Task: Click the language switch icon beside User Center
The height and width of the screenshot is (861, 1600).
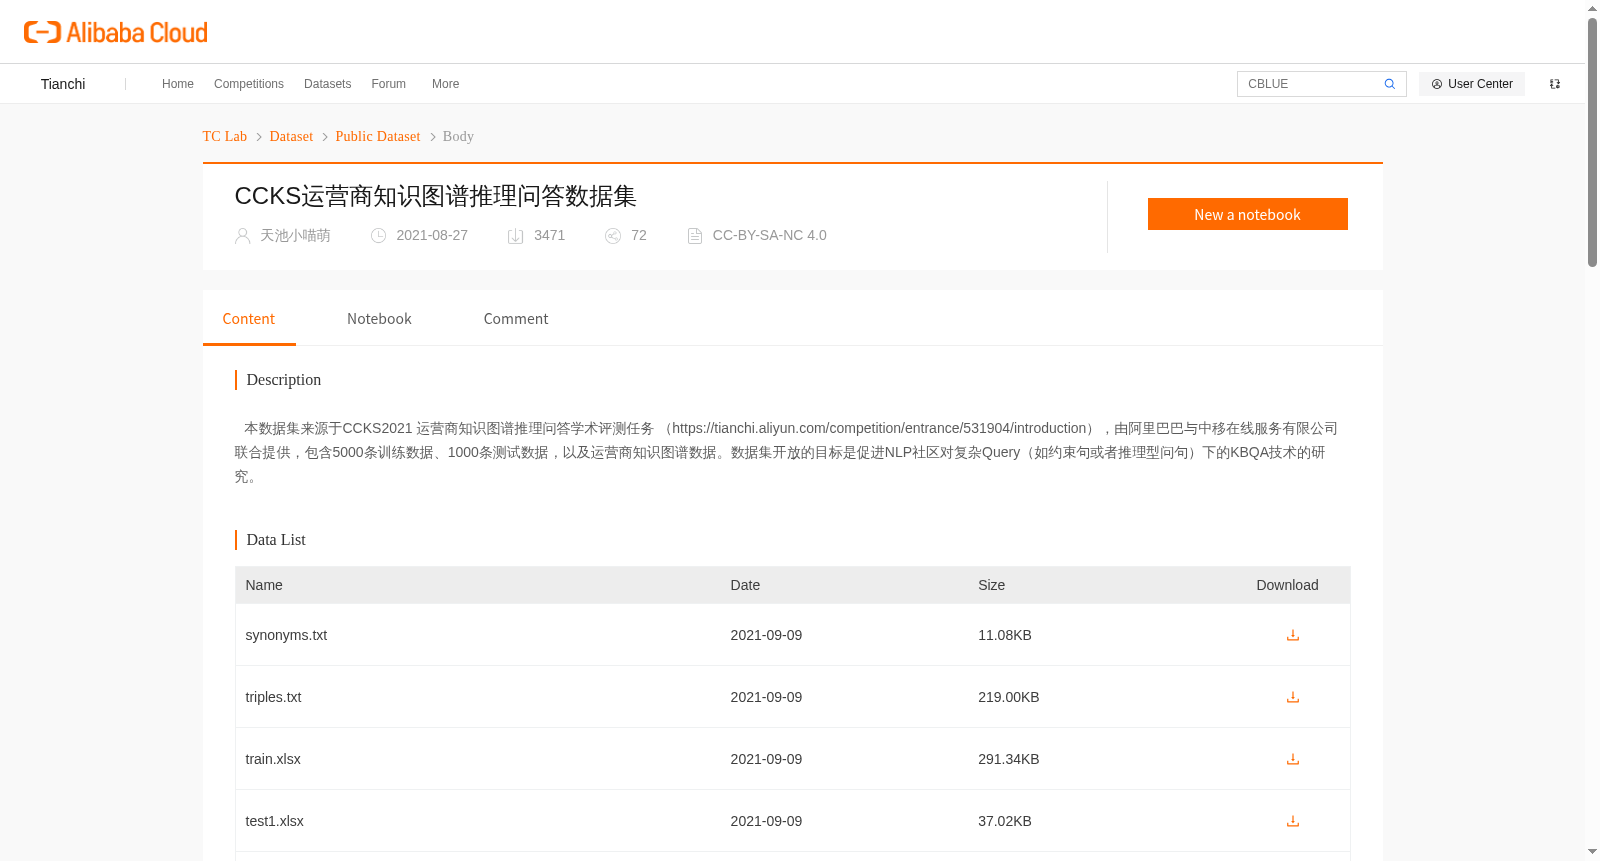Action: (1555, 84)
